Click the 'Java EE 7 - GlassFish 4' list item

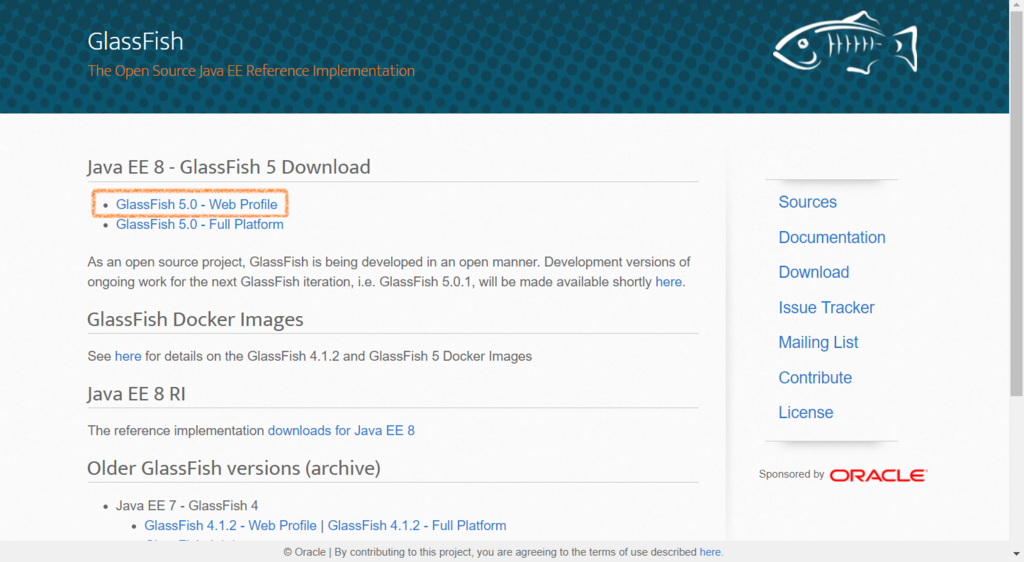coord(187,506)
